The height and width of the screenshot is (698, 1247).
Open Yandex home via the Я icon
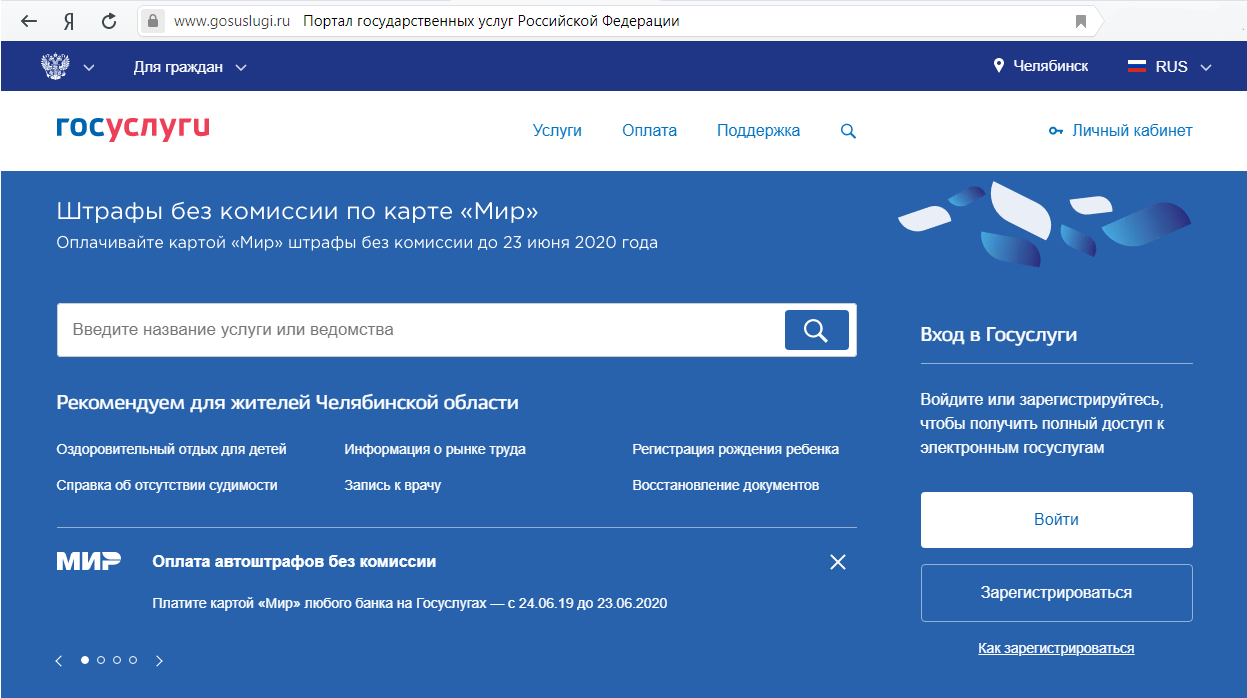(x=69, y=21)
